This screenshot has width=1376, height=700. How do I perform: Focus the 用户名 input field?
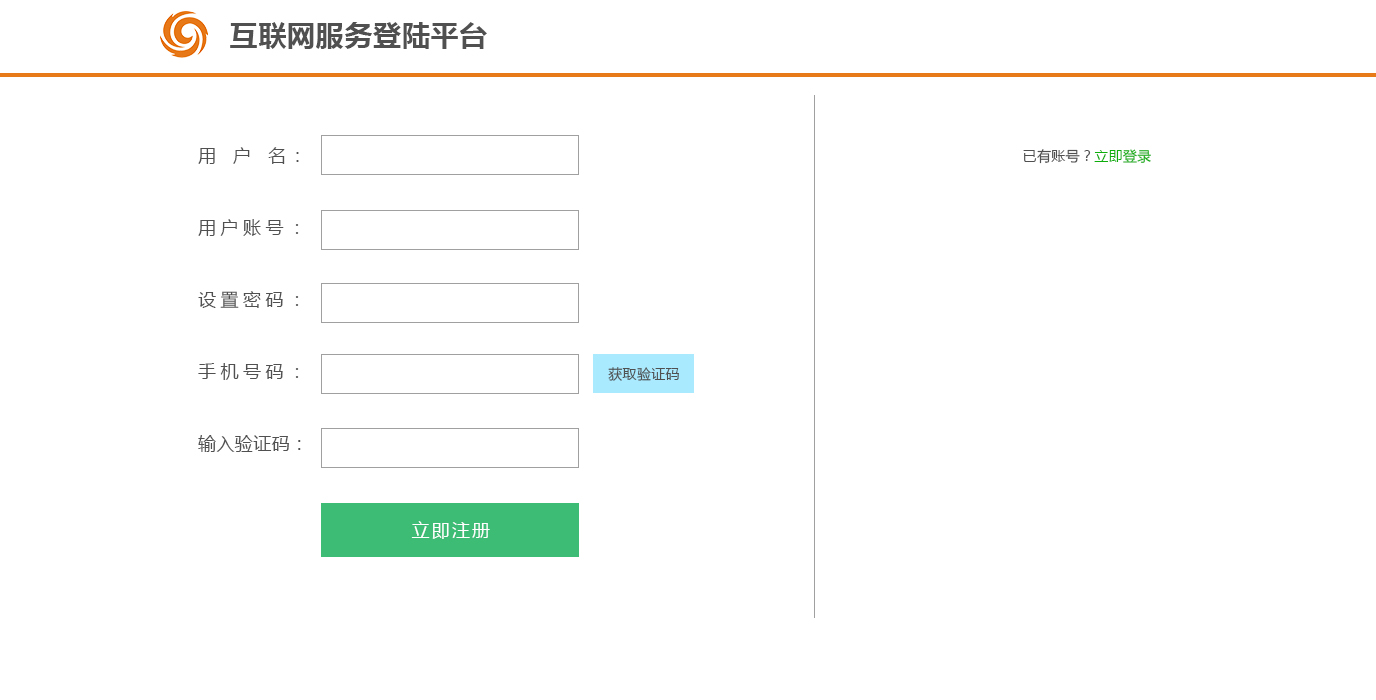450,155
